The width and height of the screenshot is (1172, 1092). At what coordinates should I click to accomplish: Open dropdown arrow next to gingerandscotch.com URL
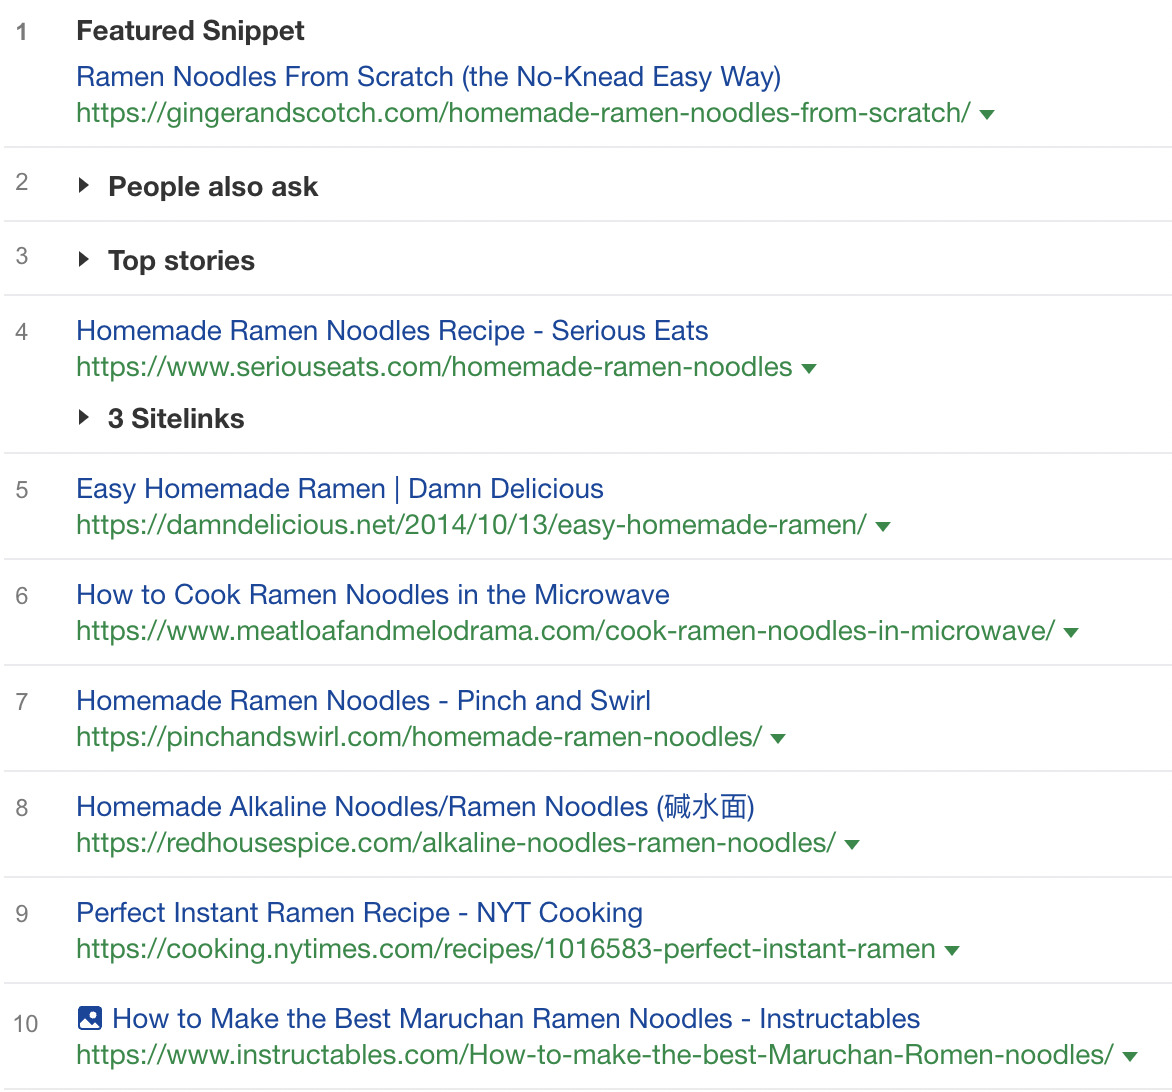tap(986, 114)
